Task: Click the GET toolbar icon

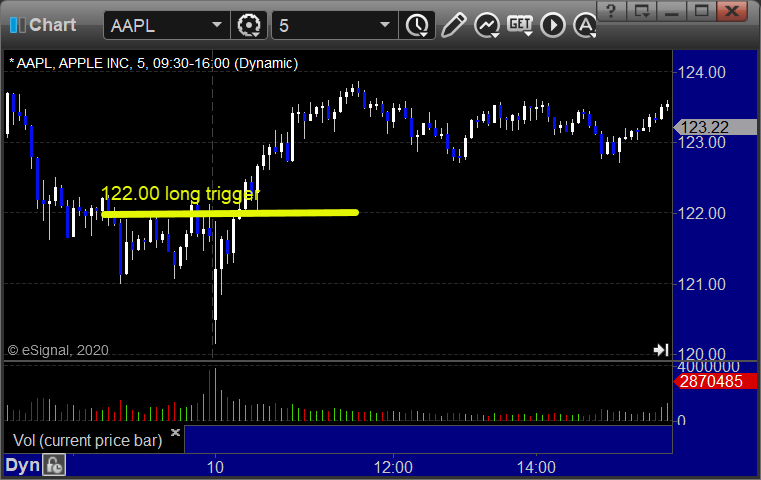Action: coord(520,24)
